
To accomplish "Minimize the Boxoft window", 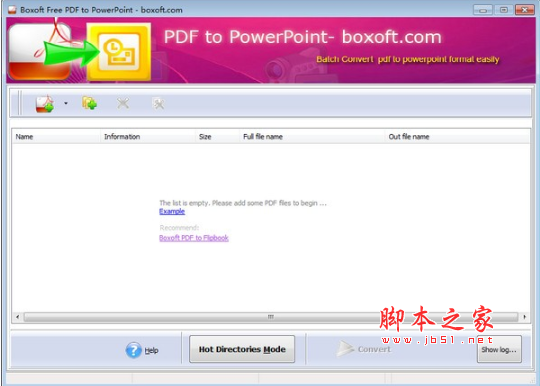I will pos(482,10).
